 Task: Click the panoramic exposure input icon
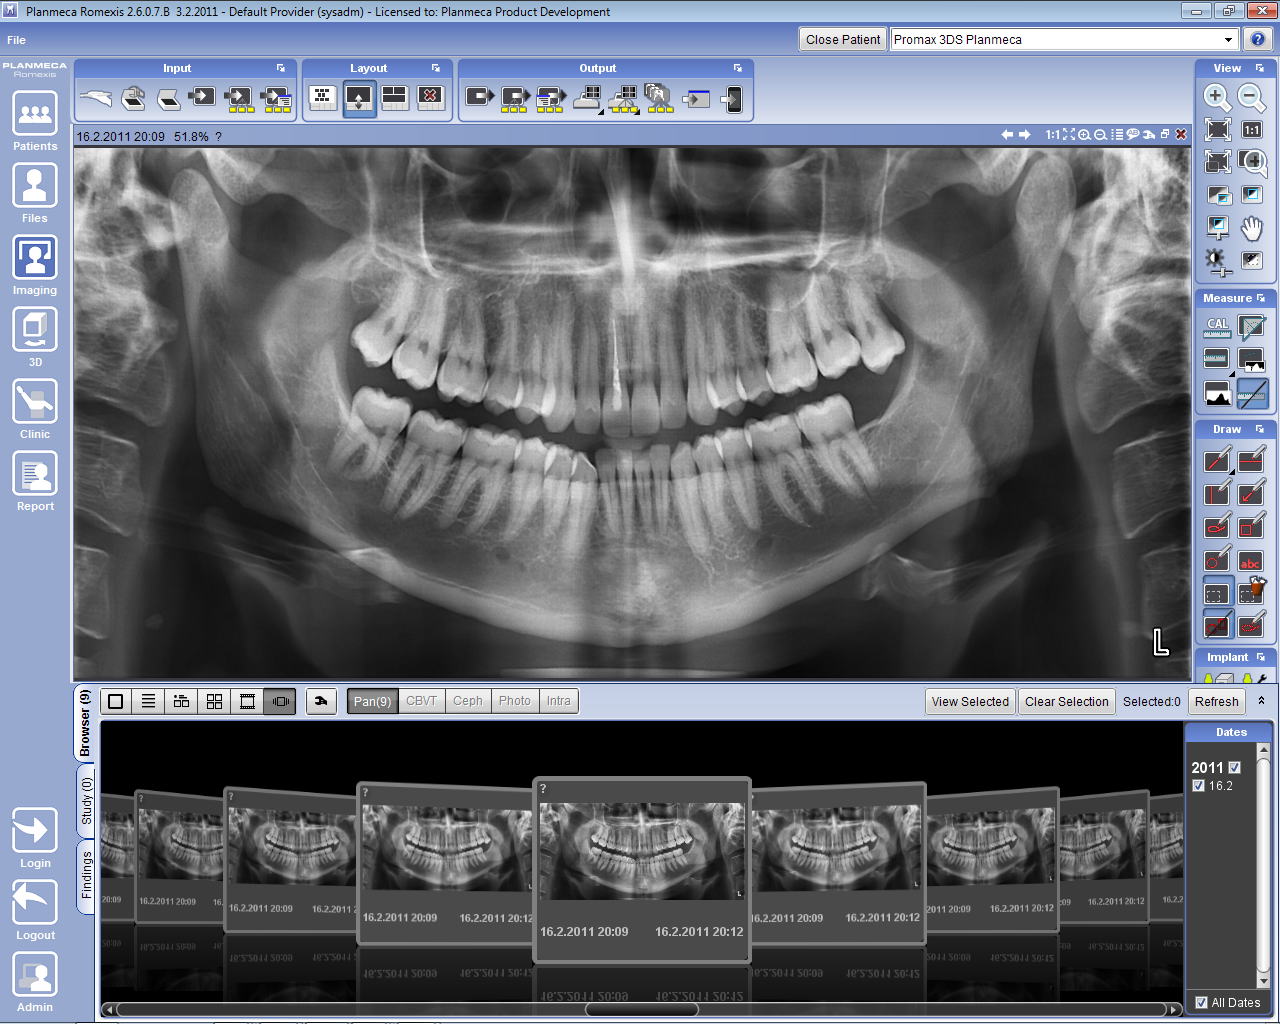pos(97,97)
